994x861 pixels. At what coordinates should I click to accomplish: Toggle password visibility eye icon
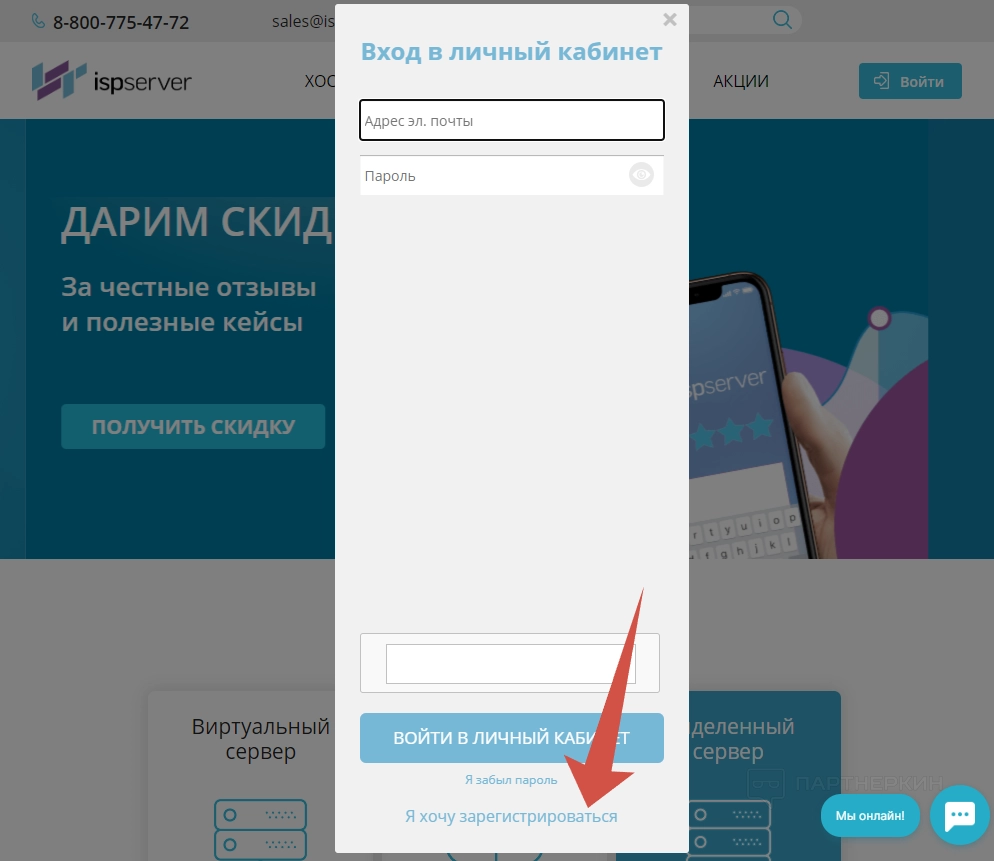tap(641, 175)
